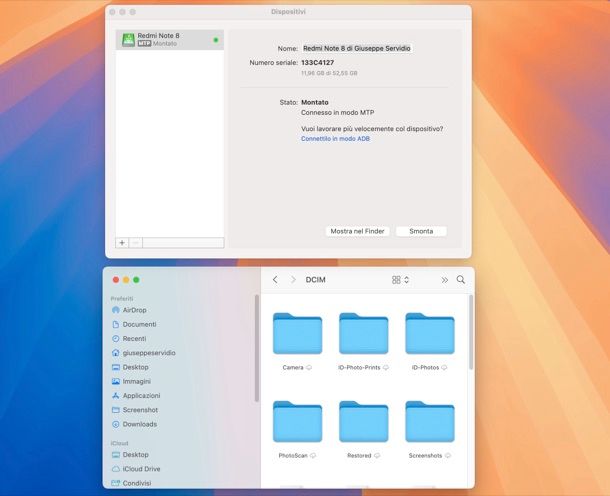The image size is (610, 496).
Task: Open the Connettilo in modo ADB link
Action: [335, 139]
